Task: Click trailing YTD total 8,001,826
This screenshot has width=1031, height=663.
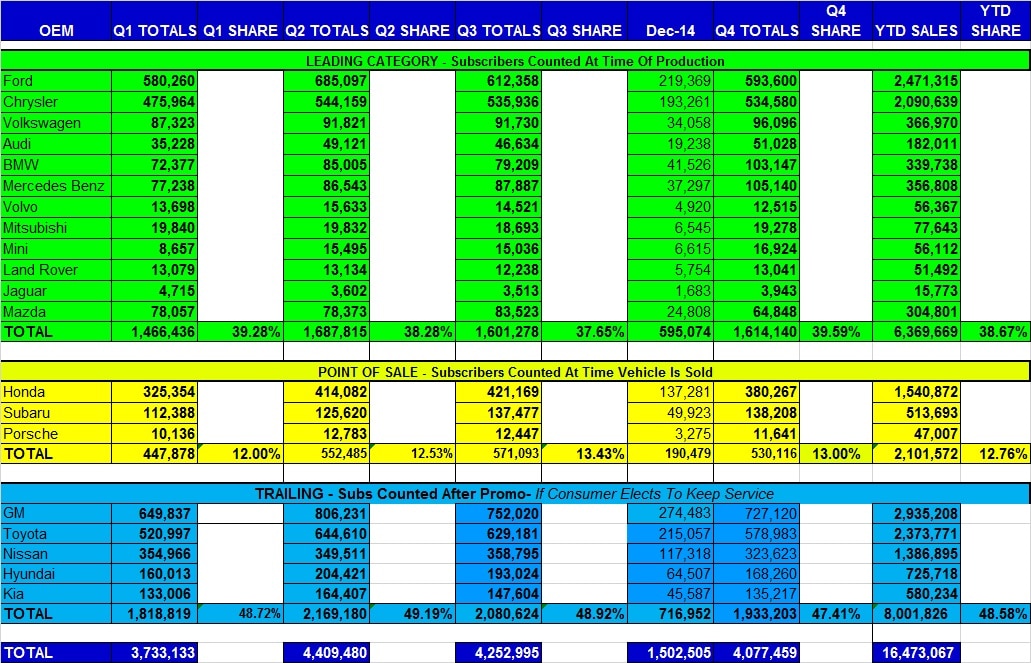Action: [915, 614]
